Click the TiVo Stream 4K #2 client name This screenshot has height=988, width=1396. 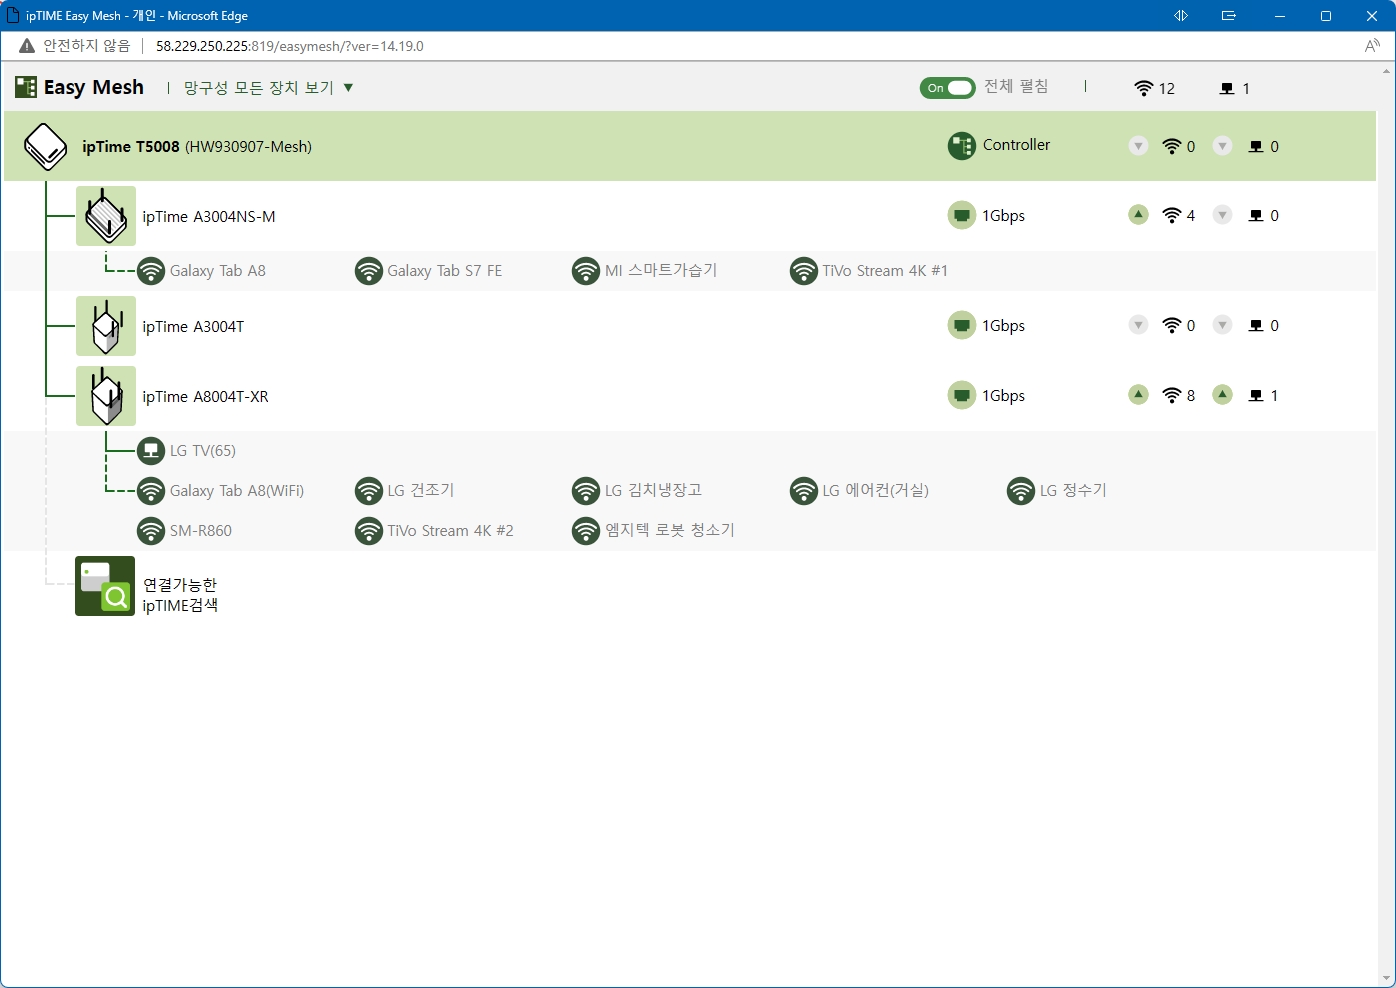(451, 531)
